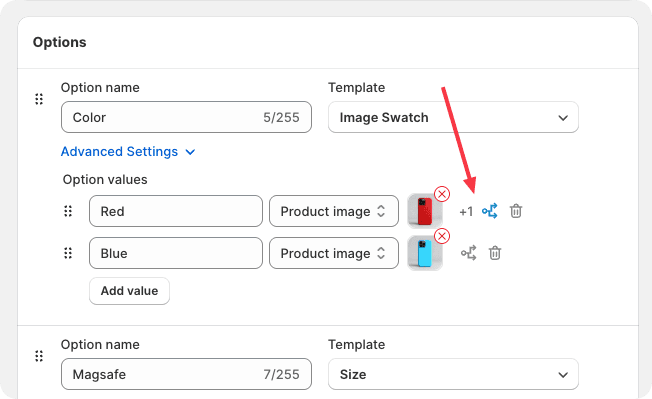
Task: Click the red phone case thumbnail
Action: tap(425, 211)
